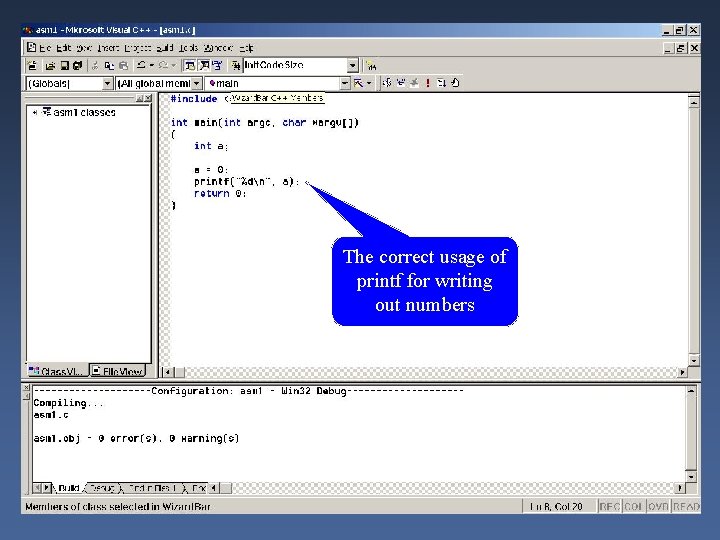
Task: Open the View menu
Action: pos(84,48)
